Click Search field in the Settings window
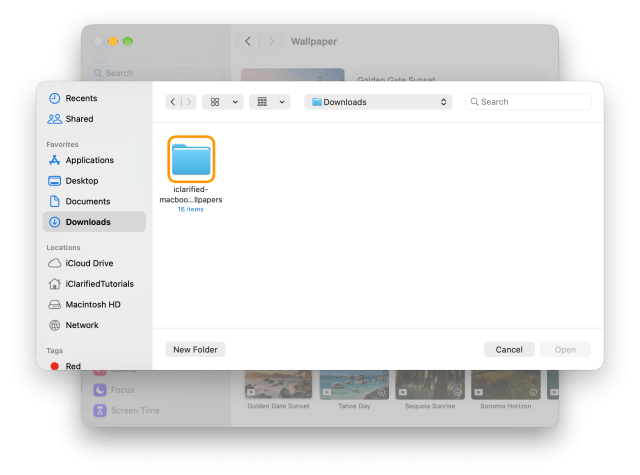640x475 pixels. 156,73
